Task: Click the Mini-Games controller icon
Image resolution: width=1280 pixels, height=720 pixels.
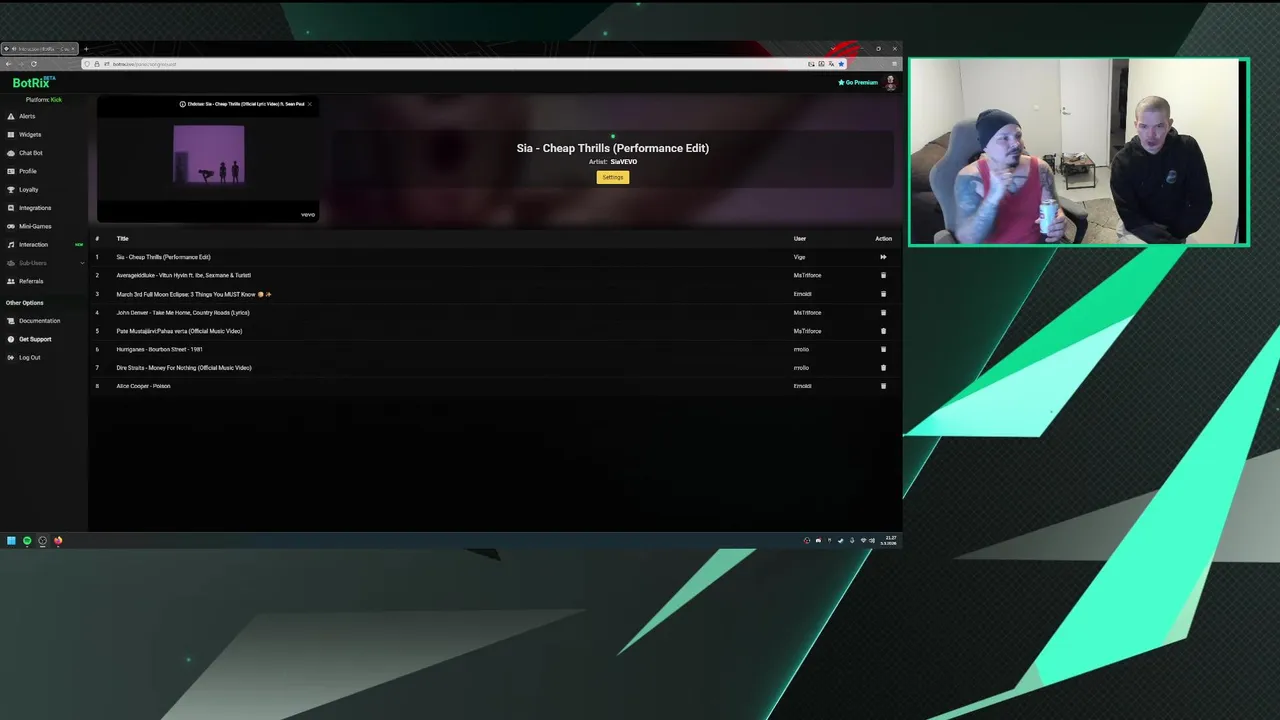Action: (x=11, y=226)
